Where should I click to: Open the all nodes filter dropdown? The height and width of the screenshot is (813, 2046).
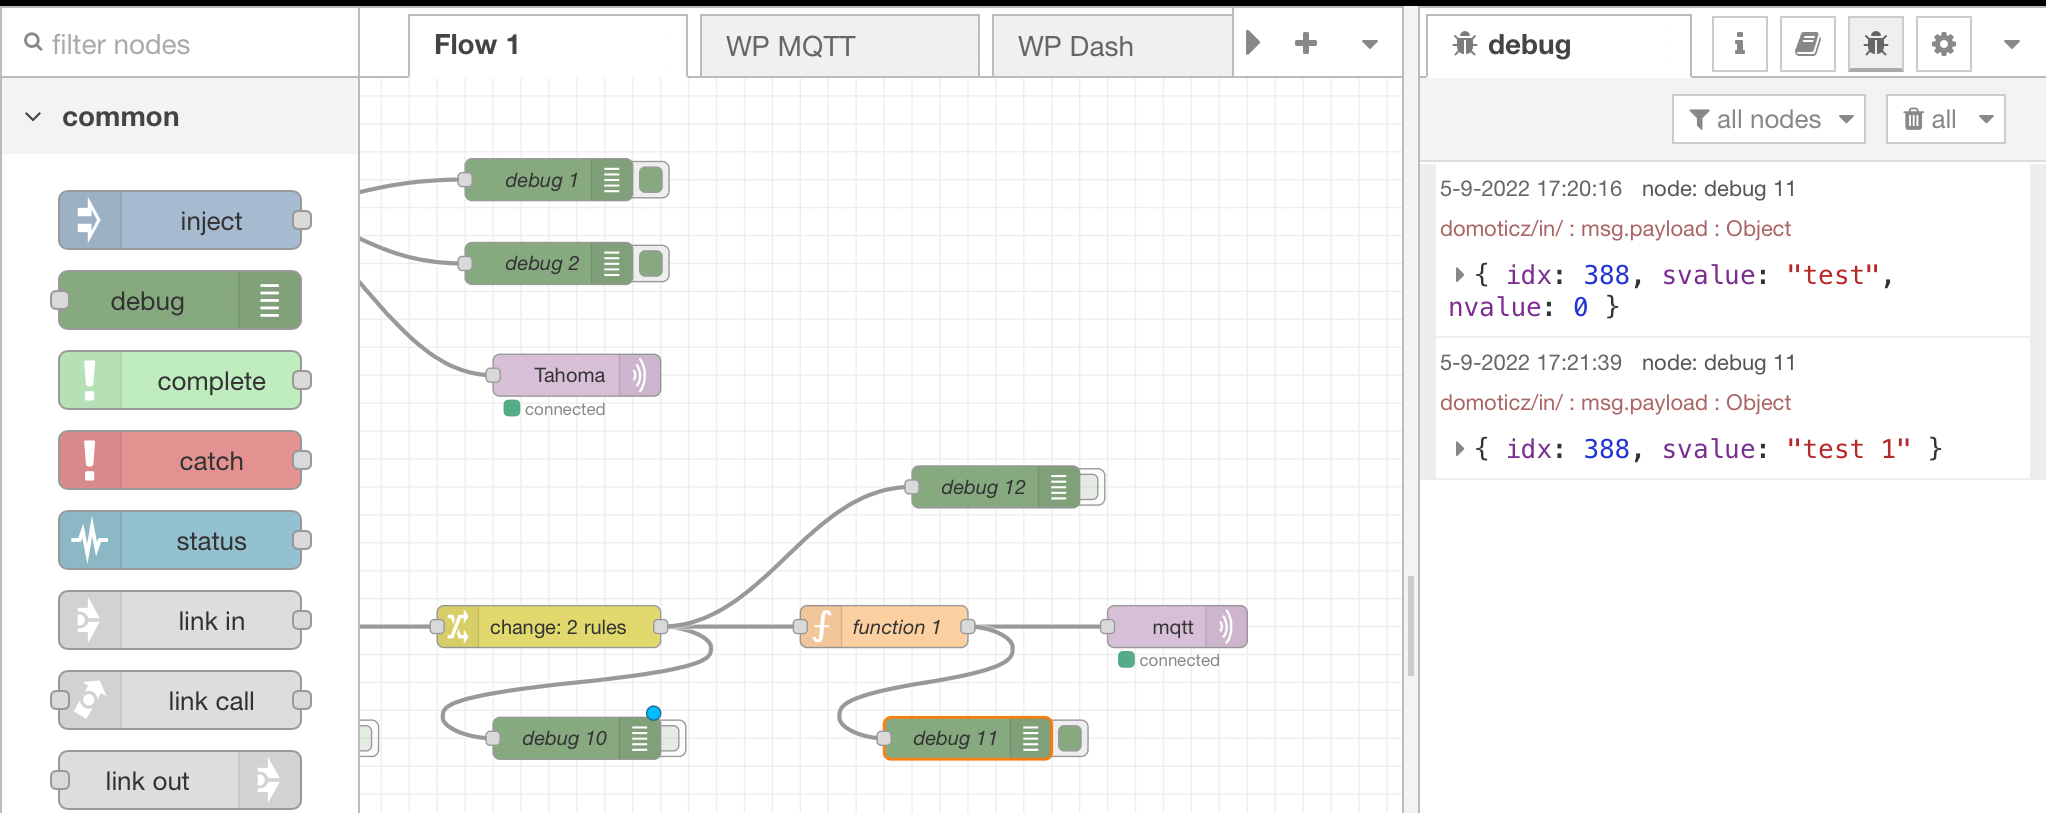(x=1768, y=119)
